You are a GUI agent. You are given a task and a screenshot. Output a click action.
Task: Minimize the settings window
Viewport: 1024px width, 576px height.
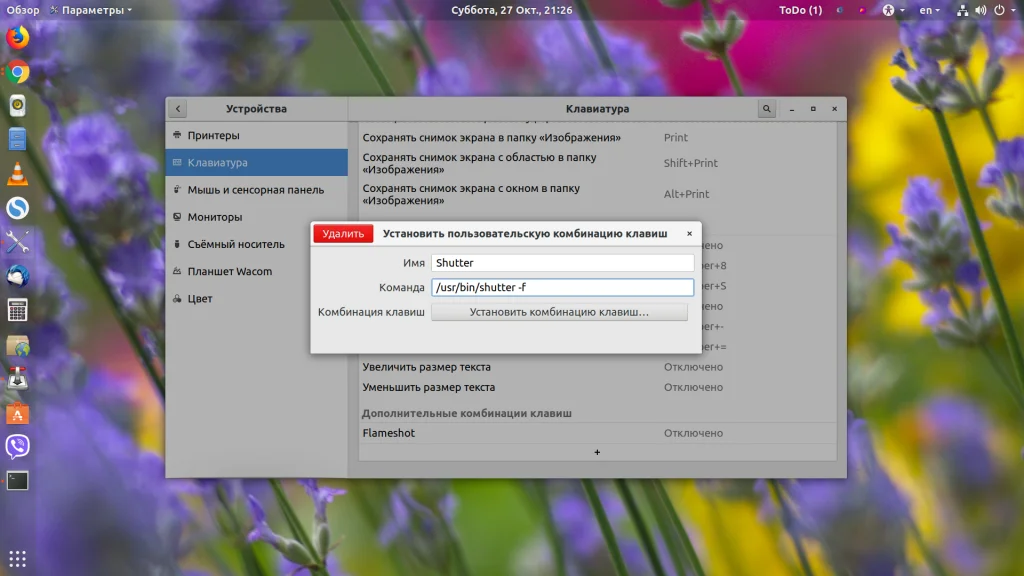[x=792, y=108]
